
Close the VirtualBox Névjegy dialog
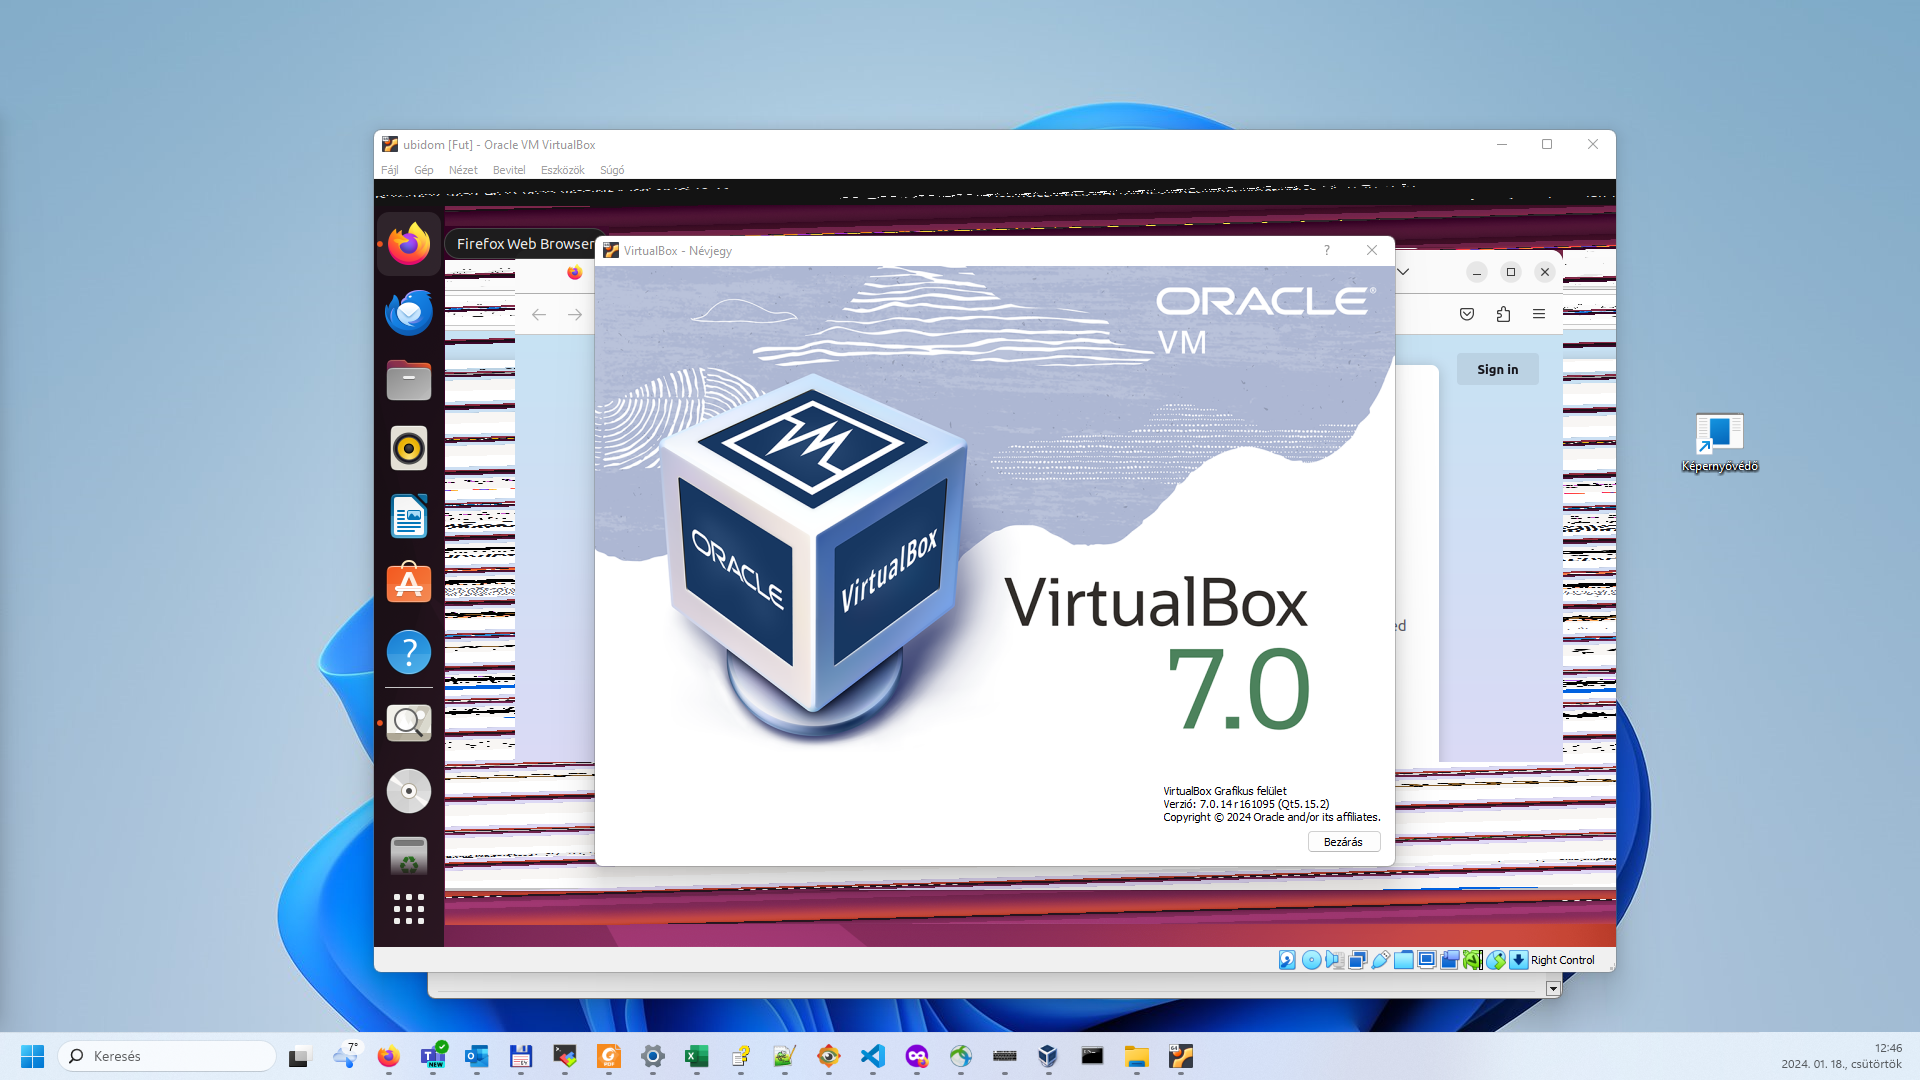point(1372,250)
